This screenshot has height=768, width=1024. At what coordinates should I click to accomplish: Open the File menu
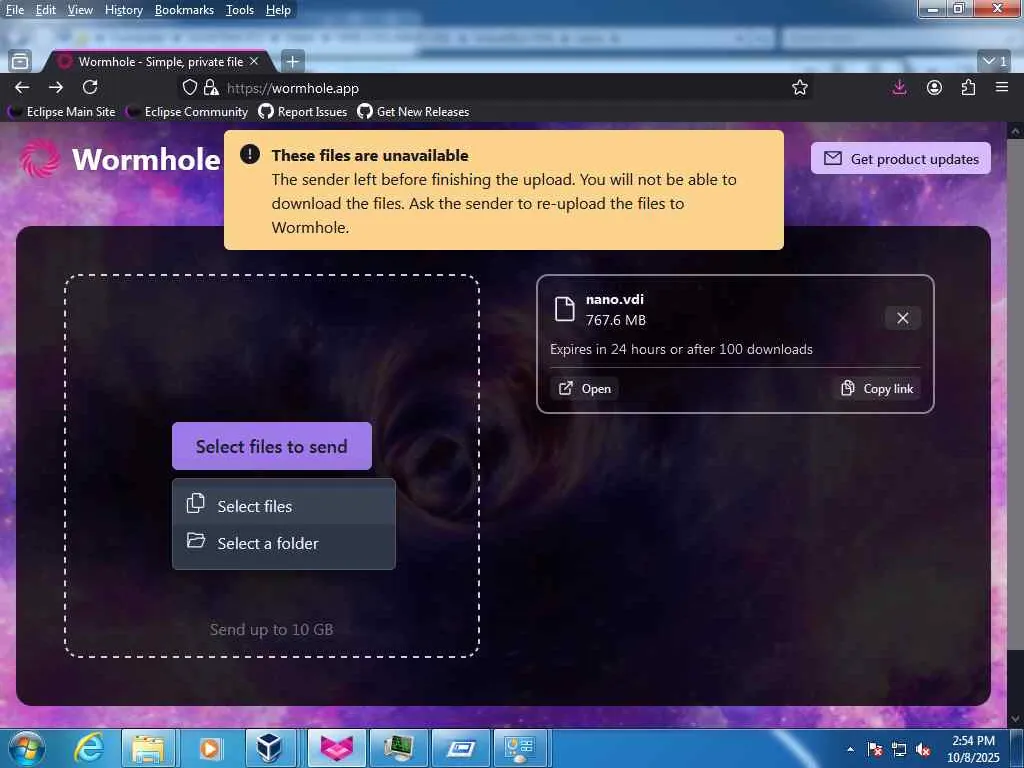click(x=15, y=10)
